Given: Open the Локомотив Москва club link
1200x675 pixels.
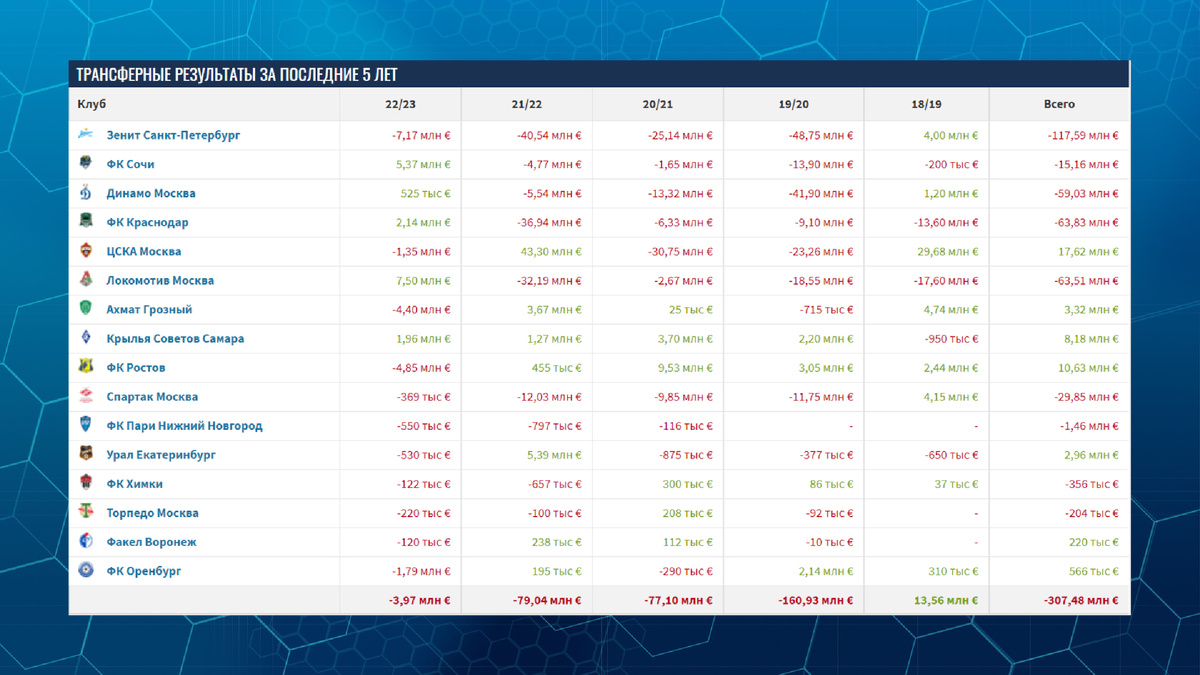Looking at the screenshot, I should pyautogui.click(x=160, y=280).
